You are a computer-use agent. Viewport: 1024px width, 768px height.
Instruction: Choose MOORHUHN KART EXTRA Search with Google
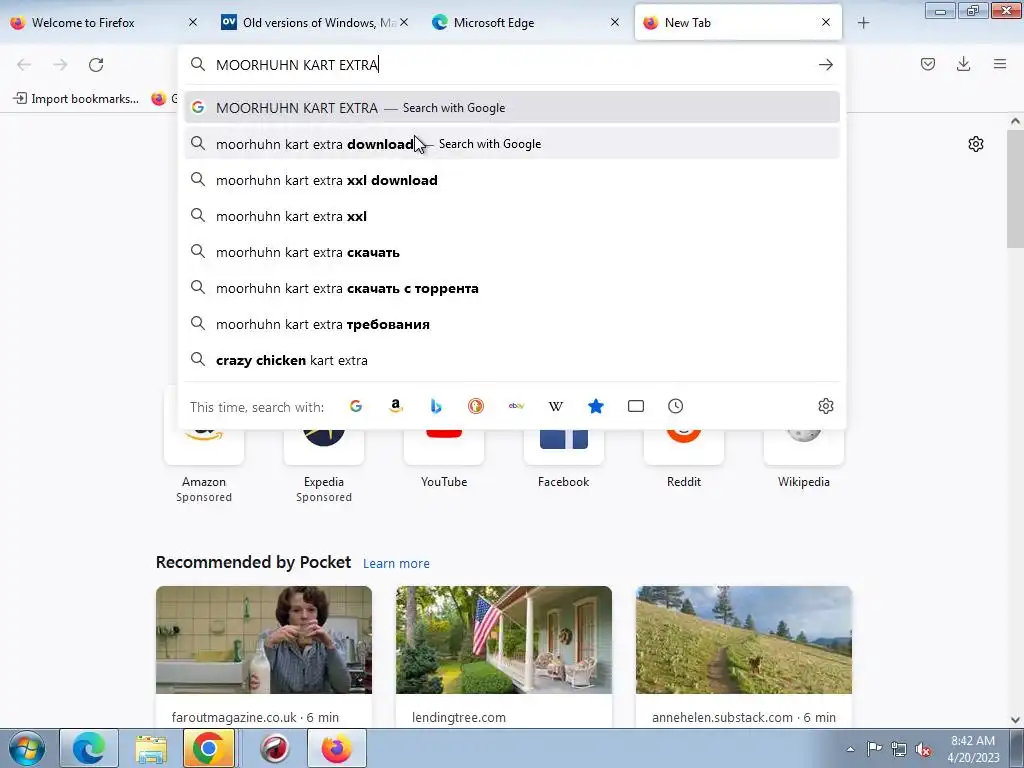coord(512,108)
